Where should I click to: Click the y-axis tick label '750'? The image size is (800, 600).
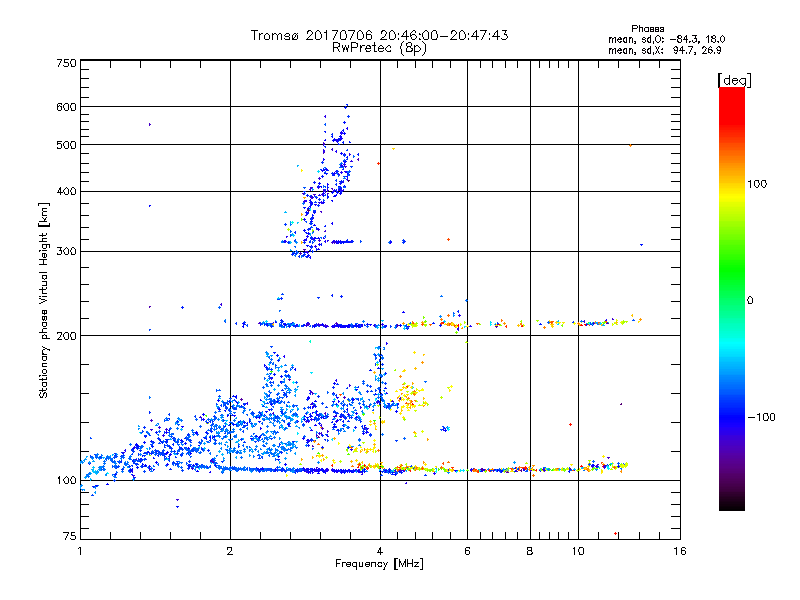pyautogui.click(x=67, y=63)
